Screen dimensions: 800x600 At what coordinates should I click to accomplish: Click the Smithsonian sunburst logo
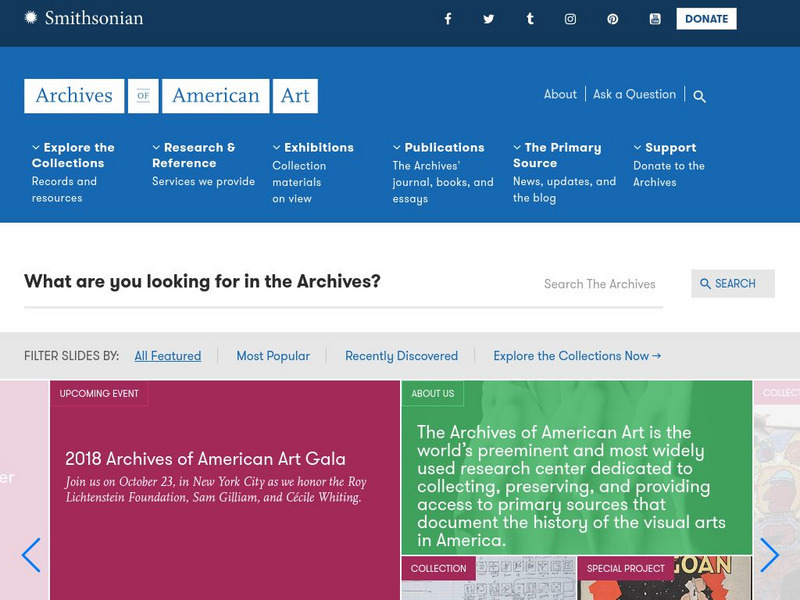coord(31,16)
